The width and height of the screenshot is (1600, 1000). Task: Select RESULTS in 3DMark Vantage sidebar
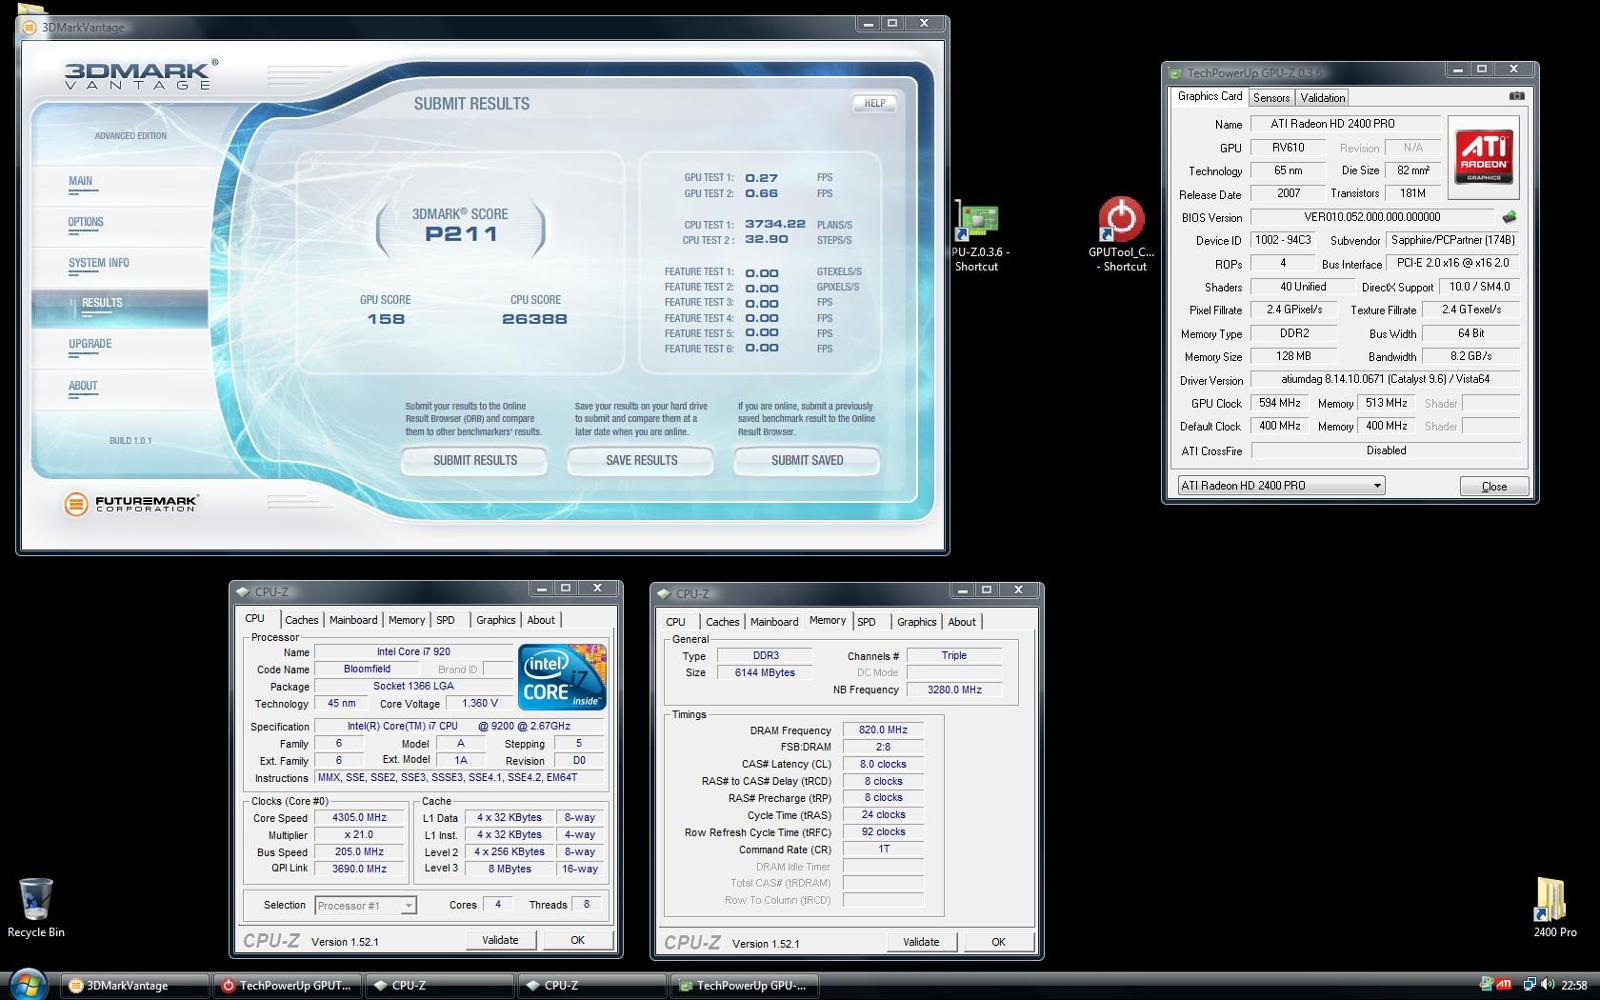pos(120,308)
